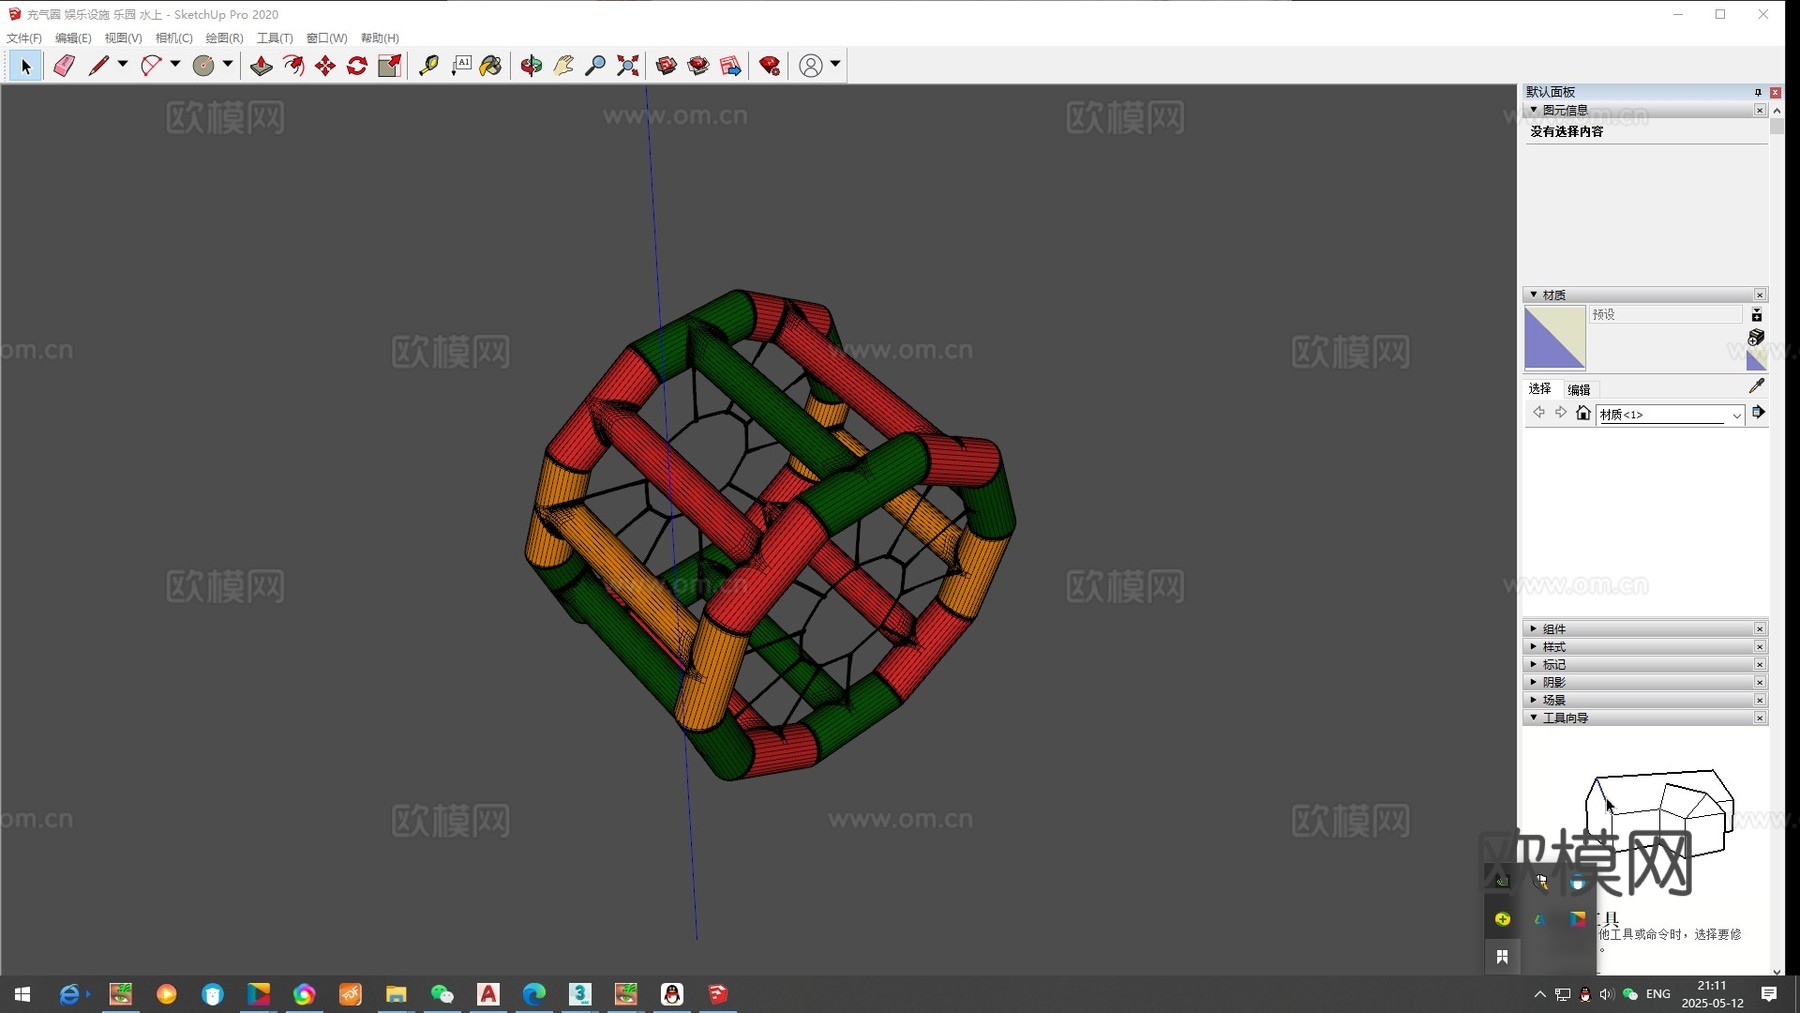Select the Text label tool
Viewport: 1800px width, 1013px height.
461,66
